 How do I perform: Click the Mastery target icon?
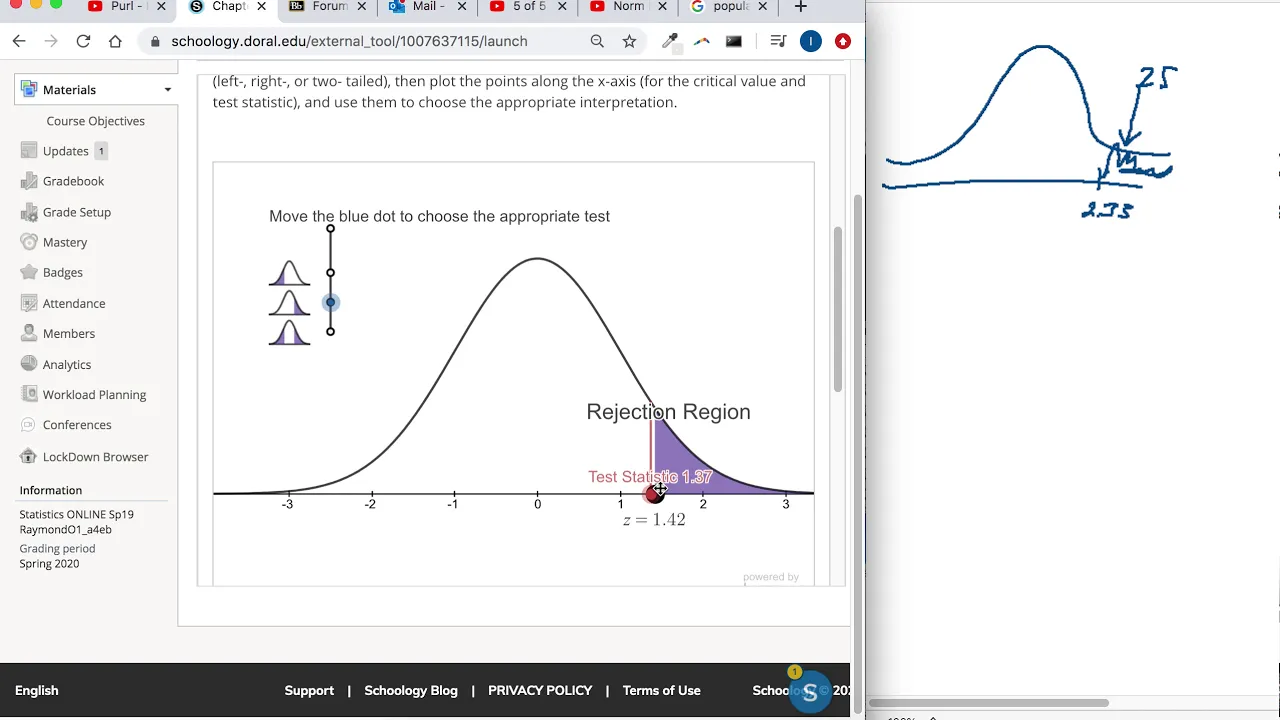coord(29,242)
